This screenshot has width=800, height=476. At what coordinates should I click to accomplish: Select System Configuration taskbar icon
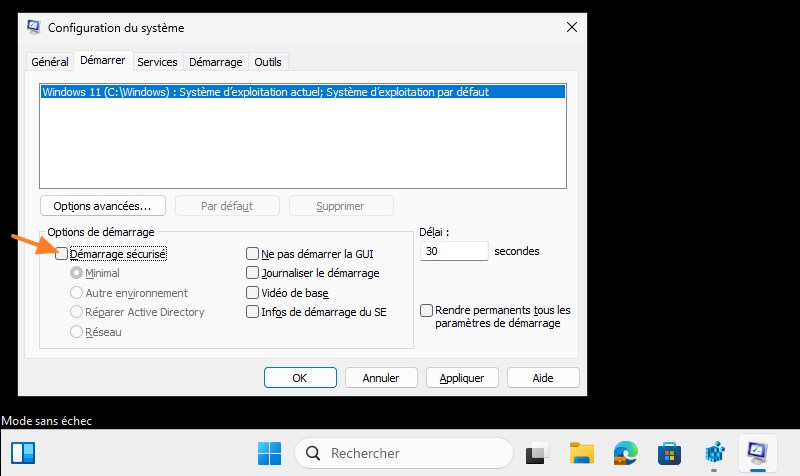coord(758,452)
